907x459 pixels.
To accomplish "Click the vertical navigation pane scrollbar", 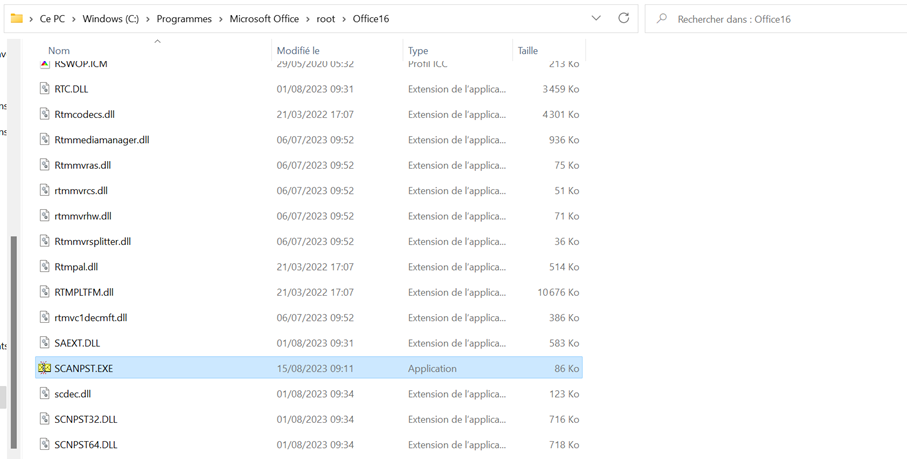I will point(14,342).
